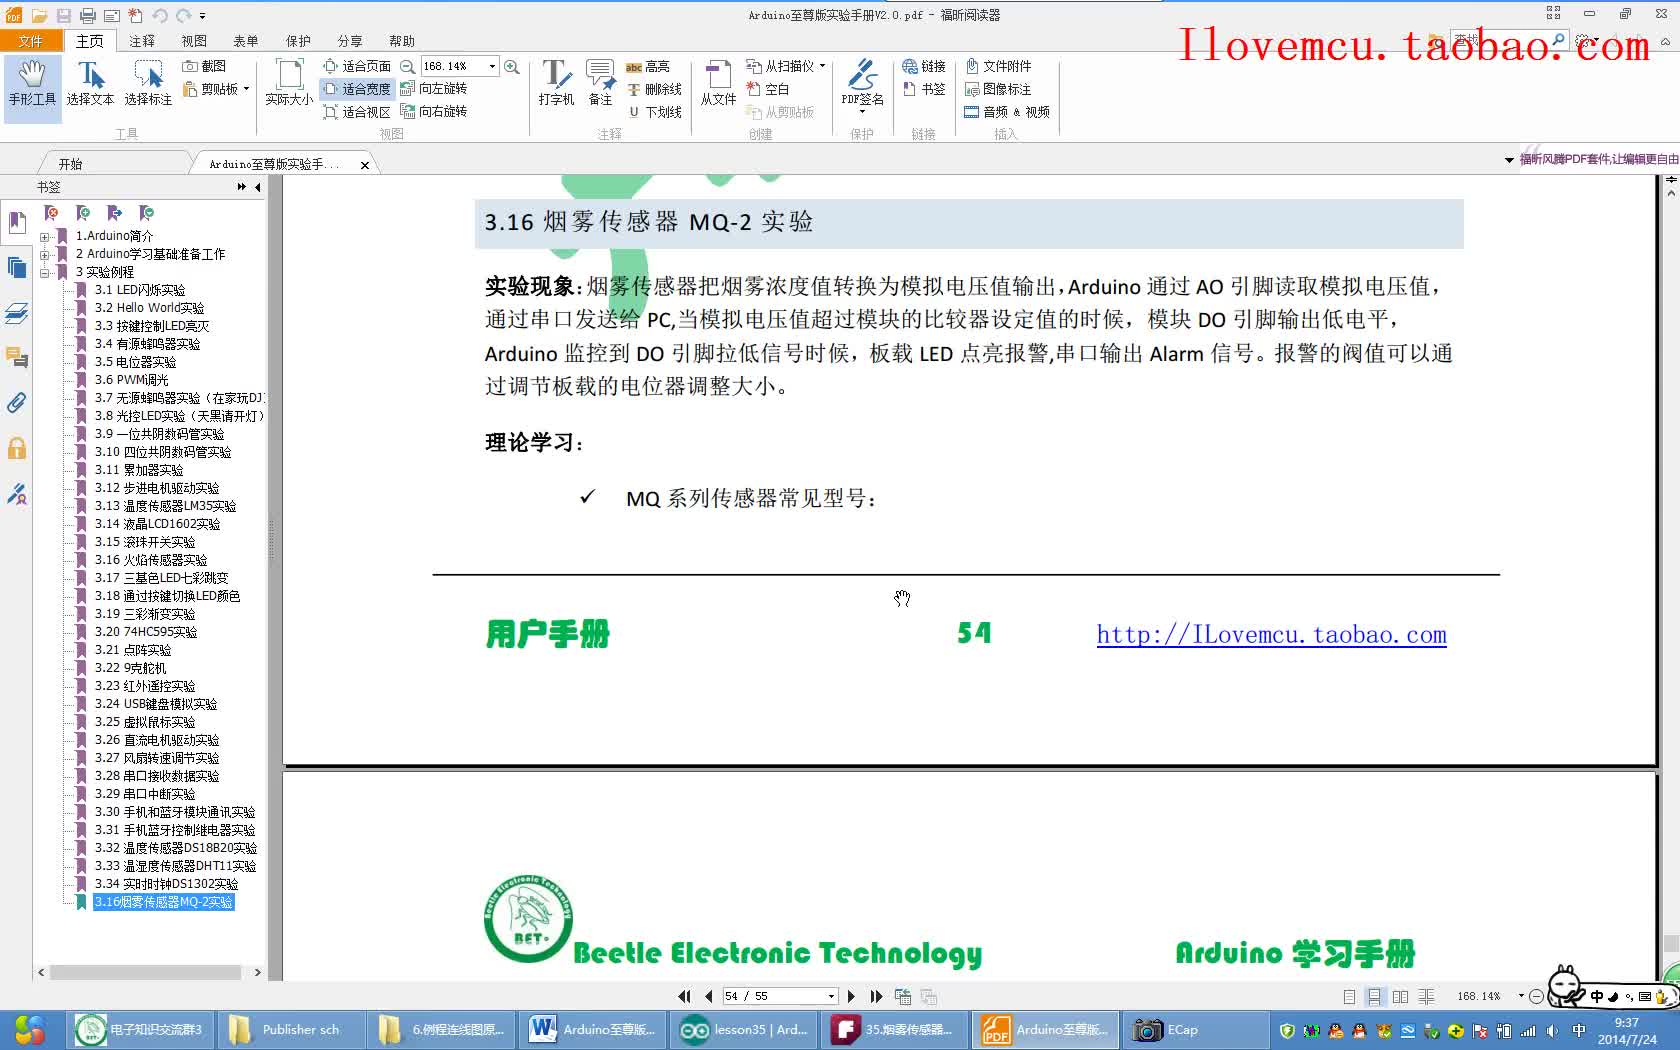Image resolution: width=1680 pixels, height=1050 pixels.
Task: Open the Pages panel in left sidebar
Action: (x=17, y=268)
